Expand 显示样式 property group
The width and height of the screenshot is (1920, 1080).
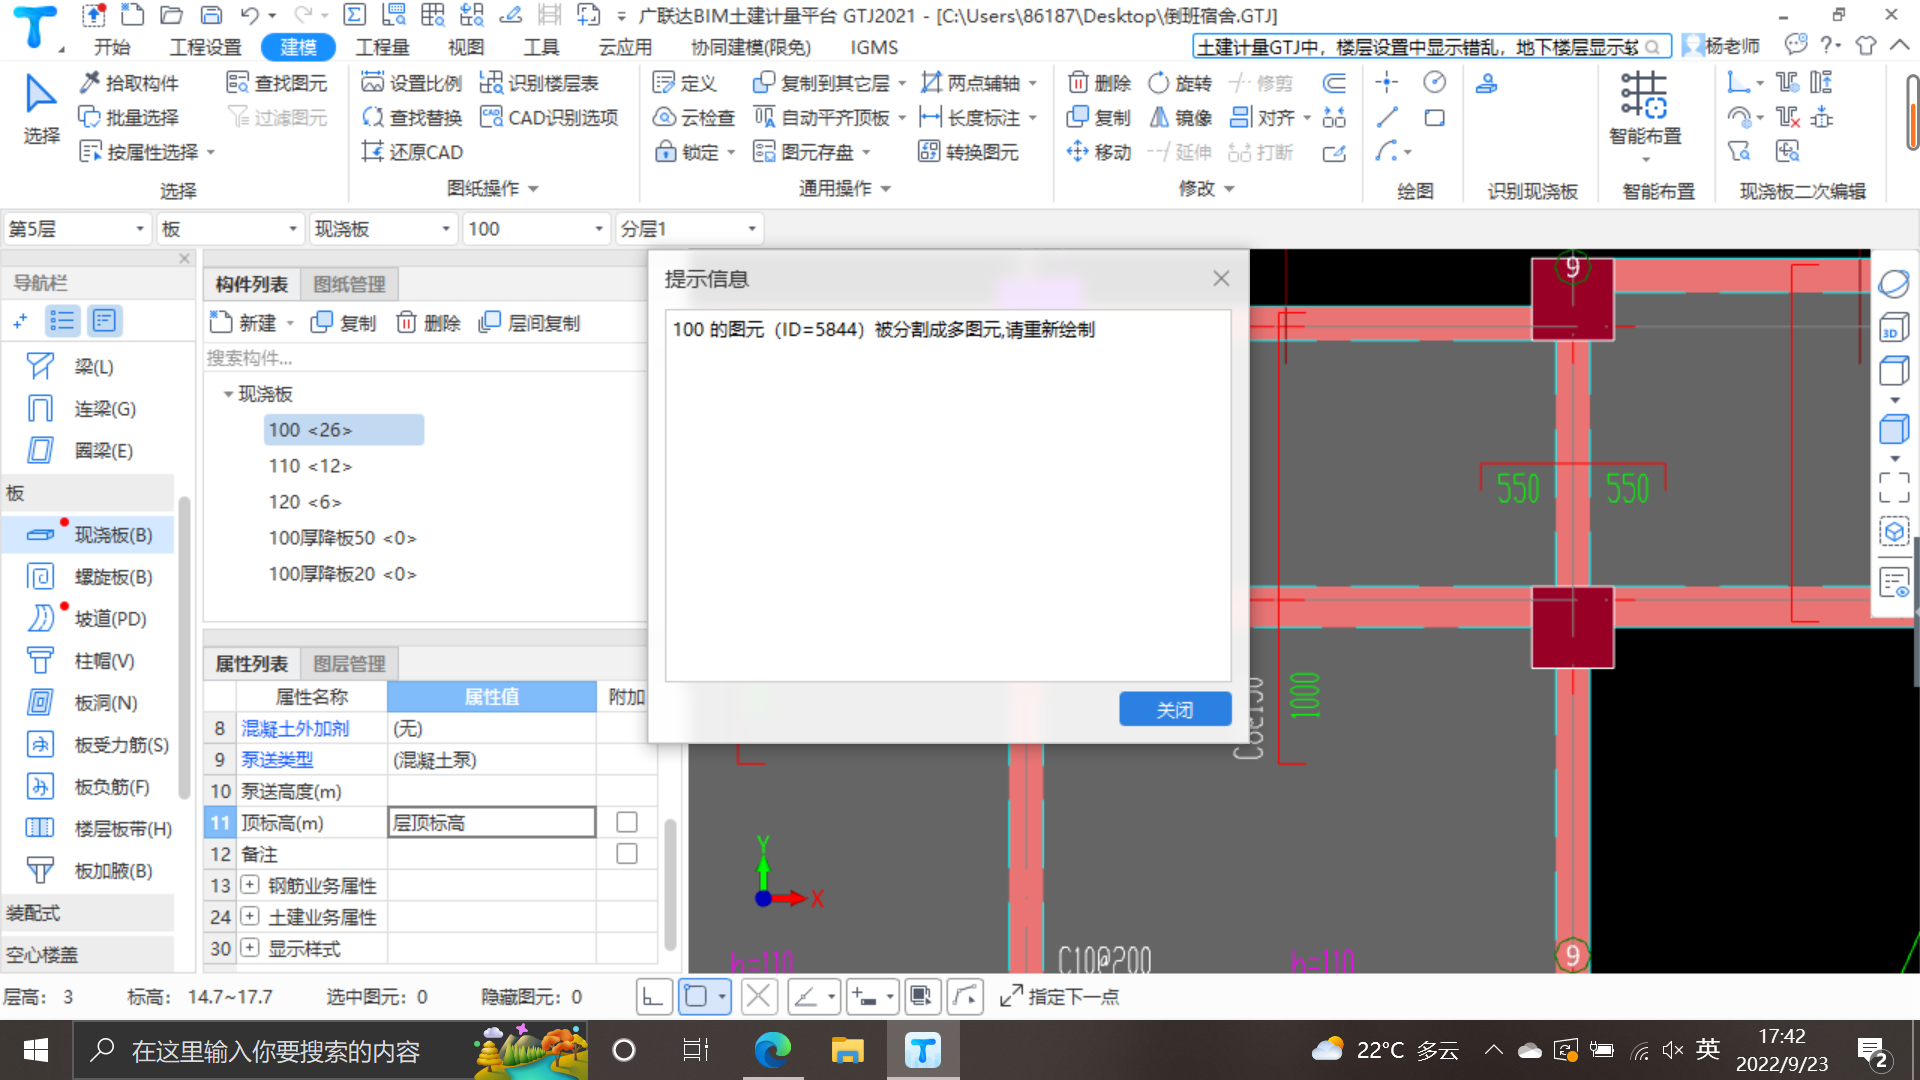[x=250, y=948]
